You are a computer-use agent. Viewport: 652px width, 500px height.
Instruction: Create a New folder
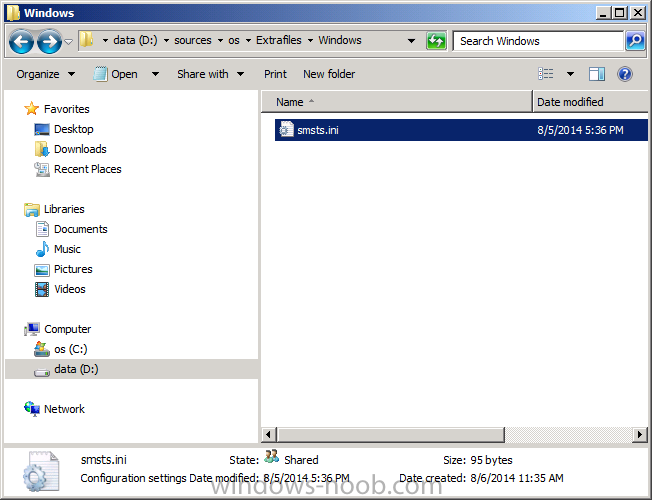[x=329, y=74]
